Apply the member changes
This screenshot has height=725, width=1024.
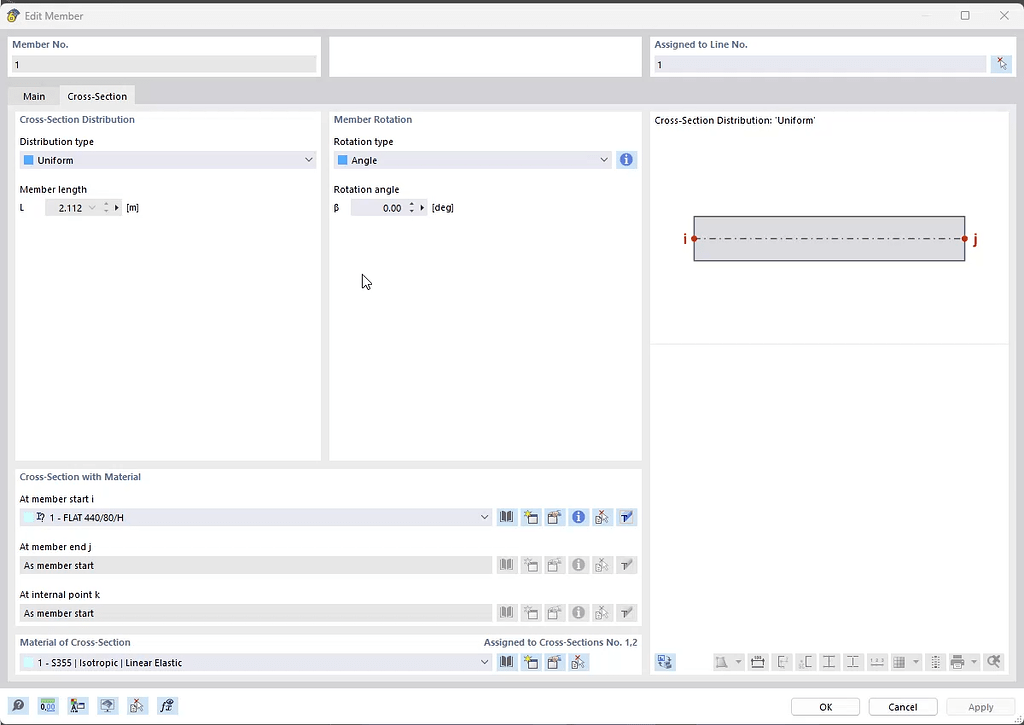point(981,706)
